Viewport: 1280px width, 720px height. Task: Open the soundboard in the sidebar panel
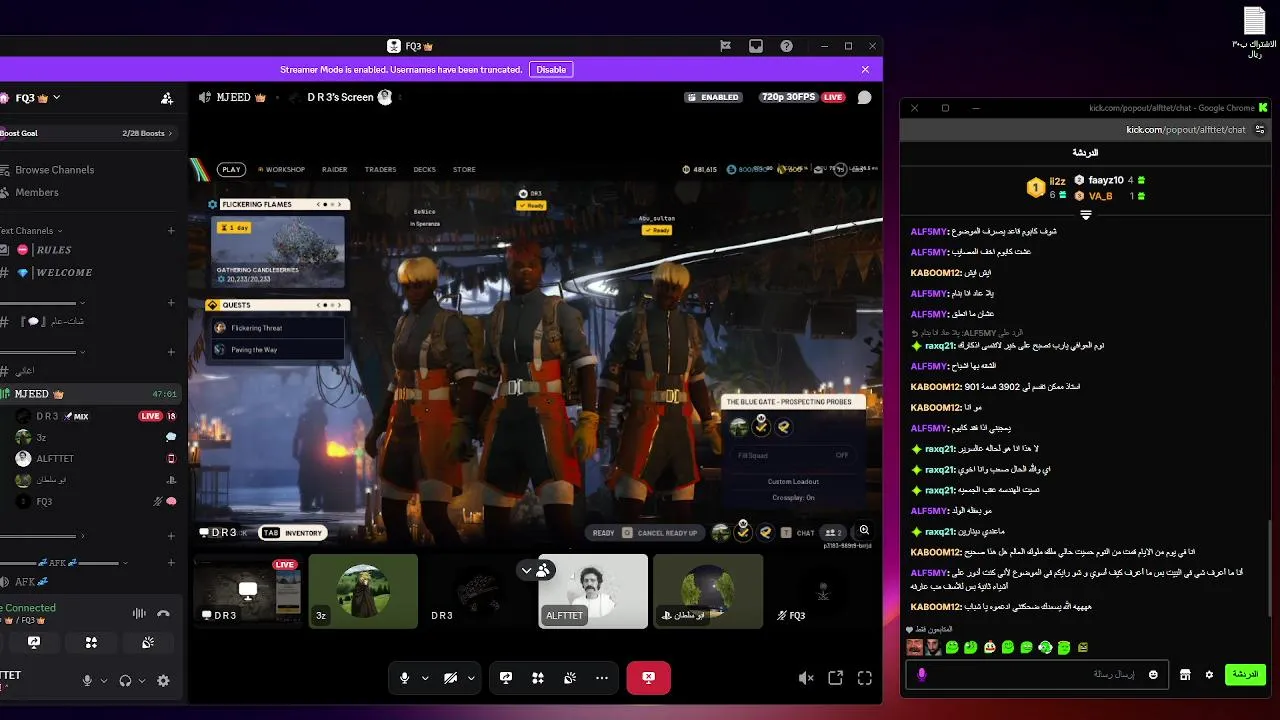pyautogui.click(x=148, y=643)
